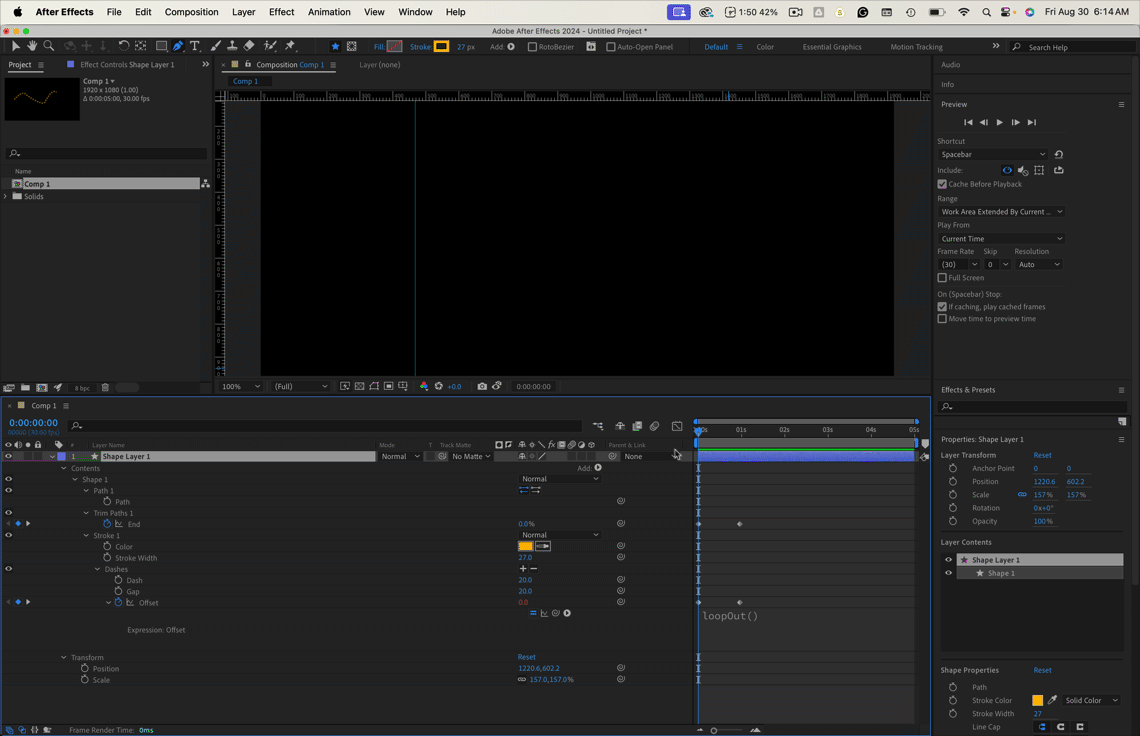
Task: Open the 100% magnification dropdown
Action: click(239, 386)
